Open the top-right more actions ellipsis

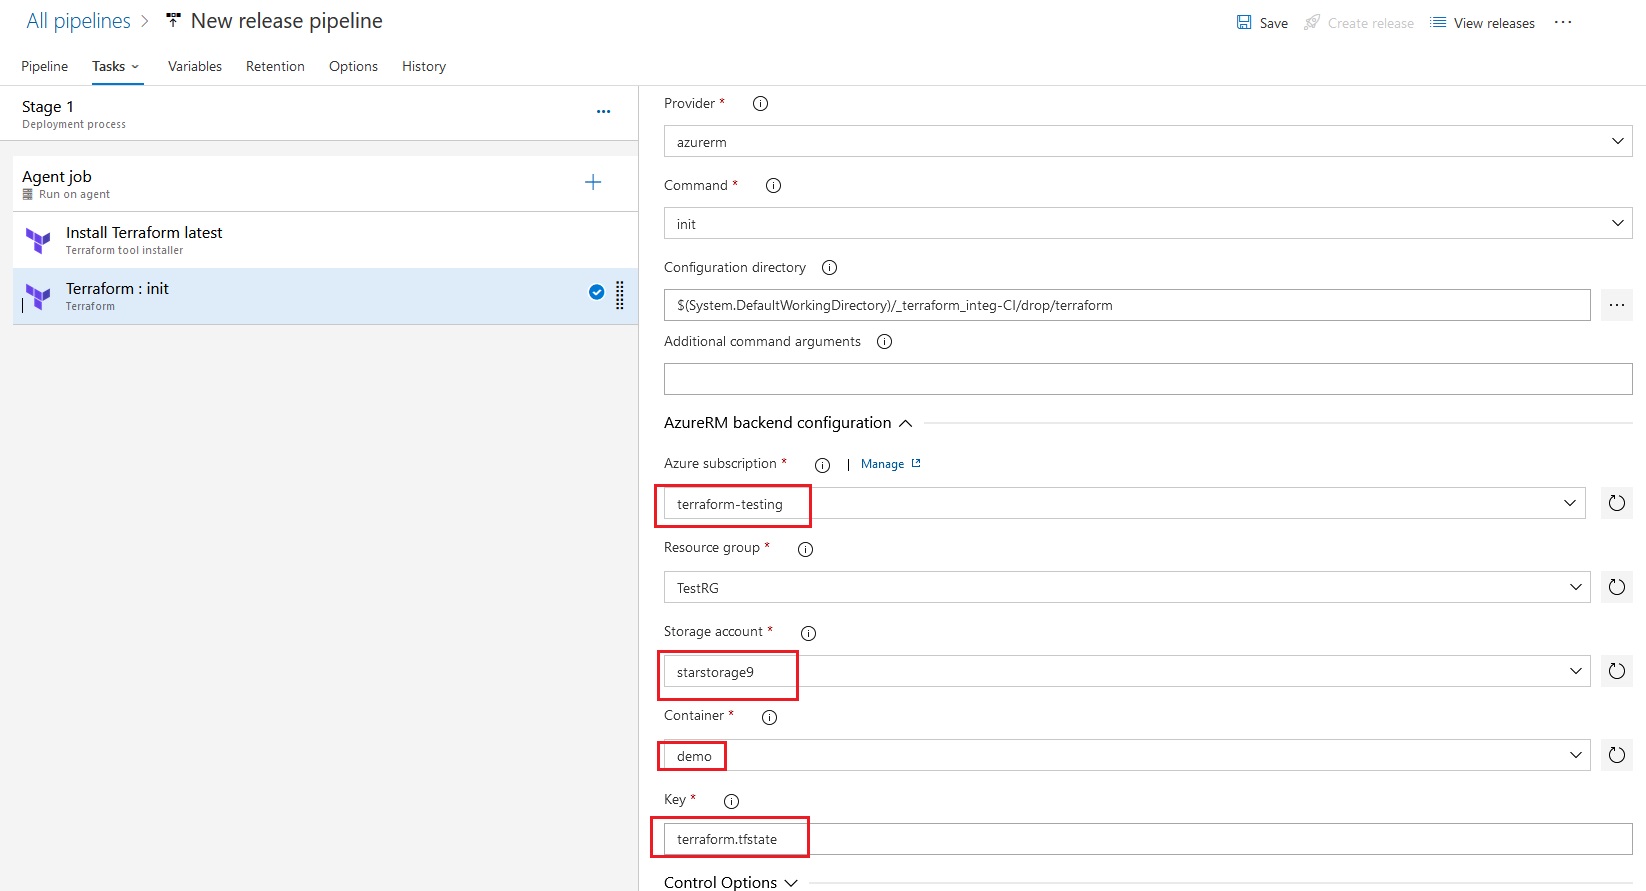tap(1563, 22)
